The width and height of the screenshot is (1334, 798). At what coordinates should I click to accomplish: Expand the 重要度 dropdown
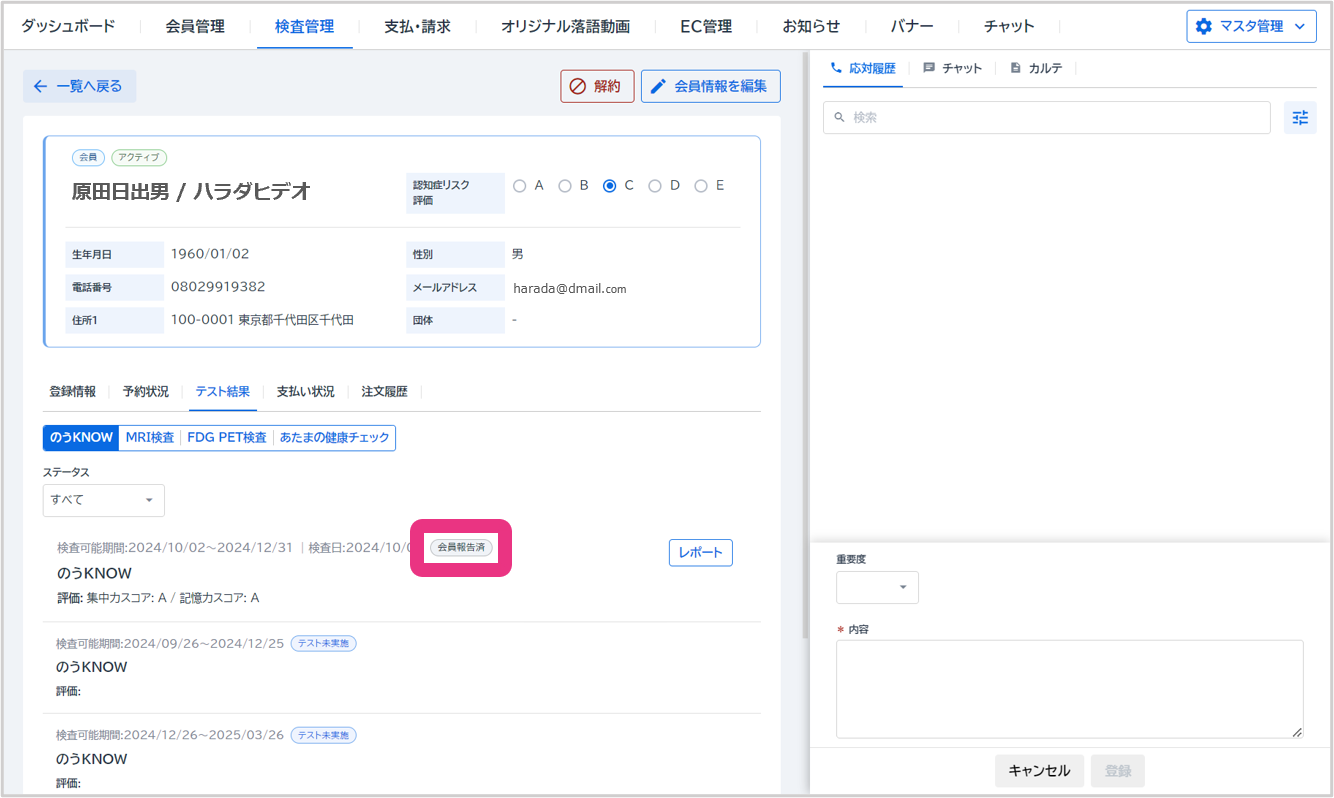(877, 588)
